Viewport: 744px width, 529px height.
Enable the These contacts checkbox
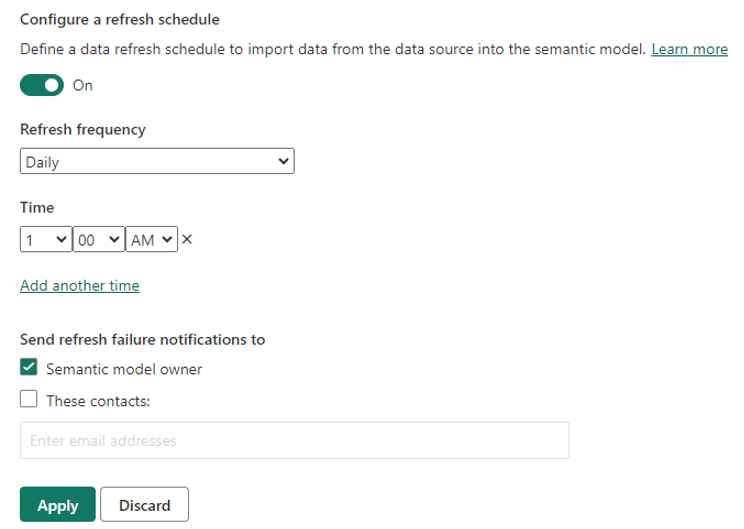coord(29,400)
